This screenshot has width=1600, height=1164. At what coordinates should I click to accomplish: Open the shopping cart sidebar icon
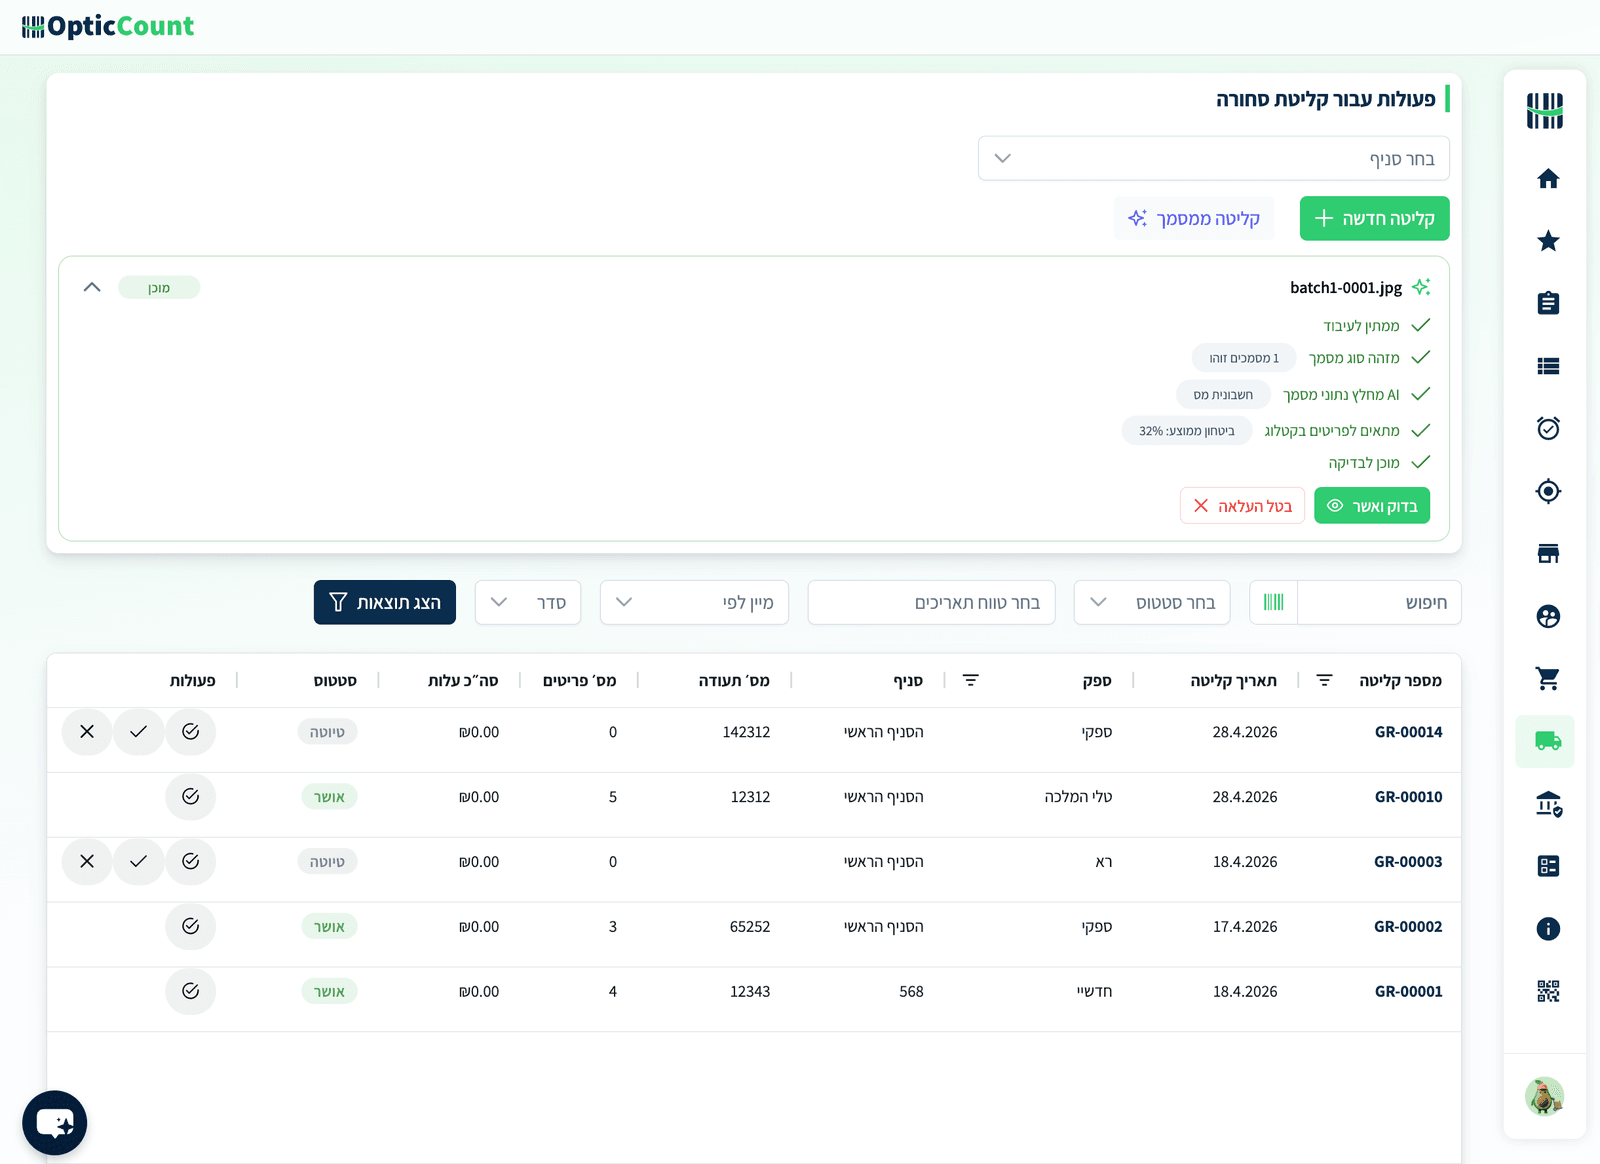coord(1548,679)
